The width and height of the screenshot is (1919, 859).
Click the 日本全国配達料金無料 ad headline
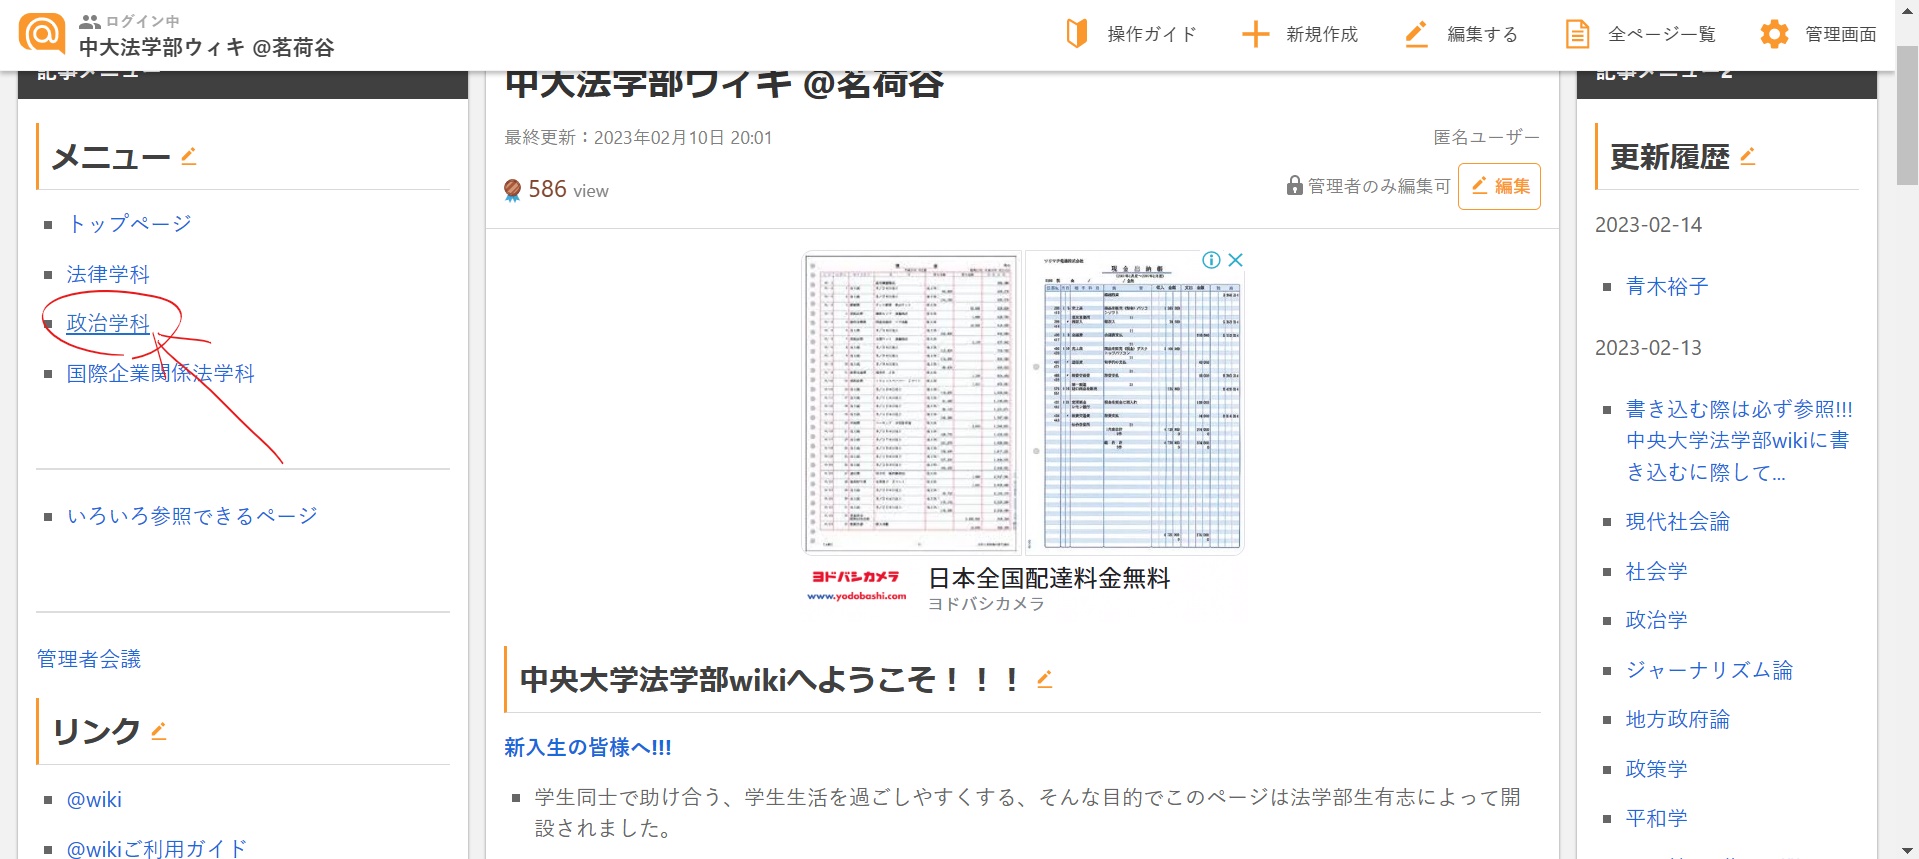[1049, 578]
